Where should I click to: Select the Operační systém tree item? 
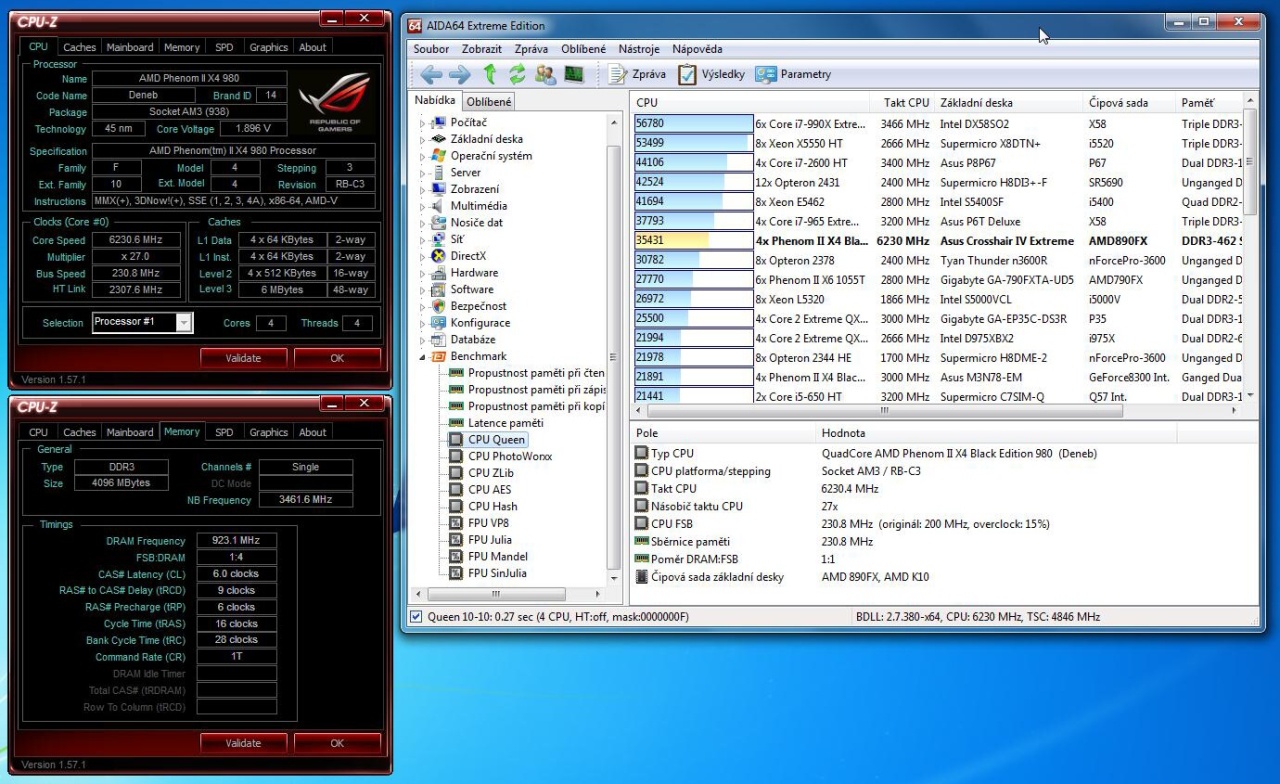(491, 156)
